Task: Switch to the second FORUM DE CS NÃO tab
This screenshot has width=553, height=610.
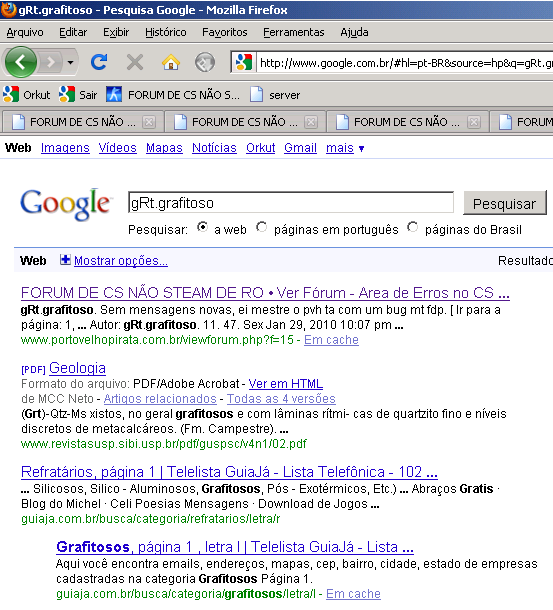Action: click(245, 122)
